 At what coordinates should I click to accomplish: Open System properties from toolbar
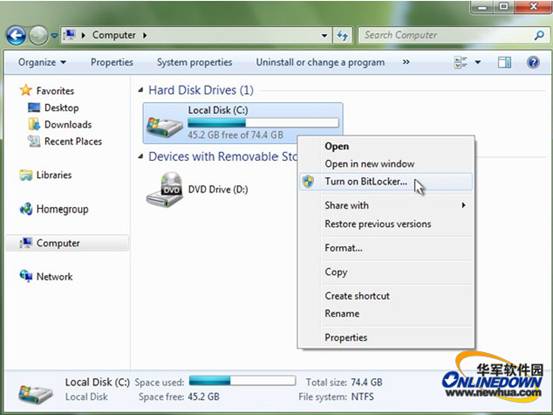(x=194, y=62)
